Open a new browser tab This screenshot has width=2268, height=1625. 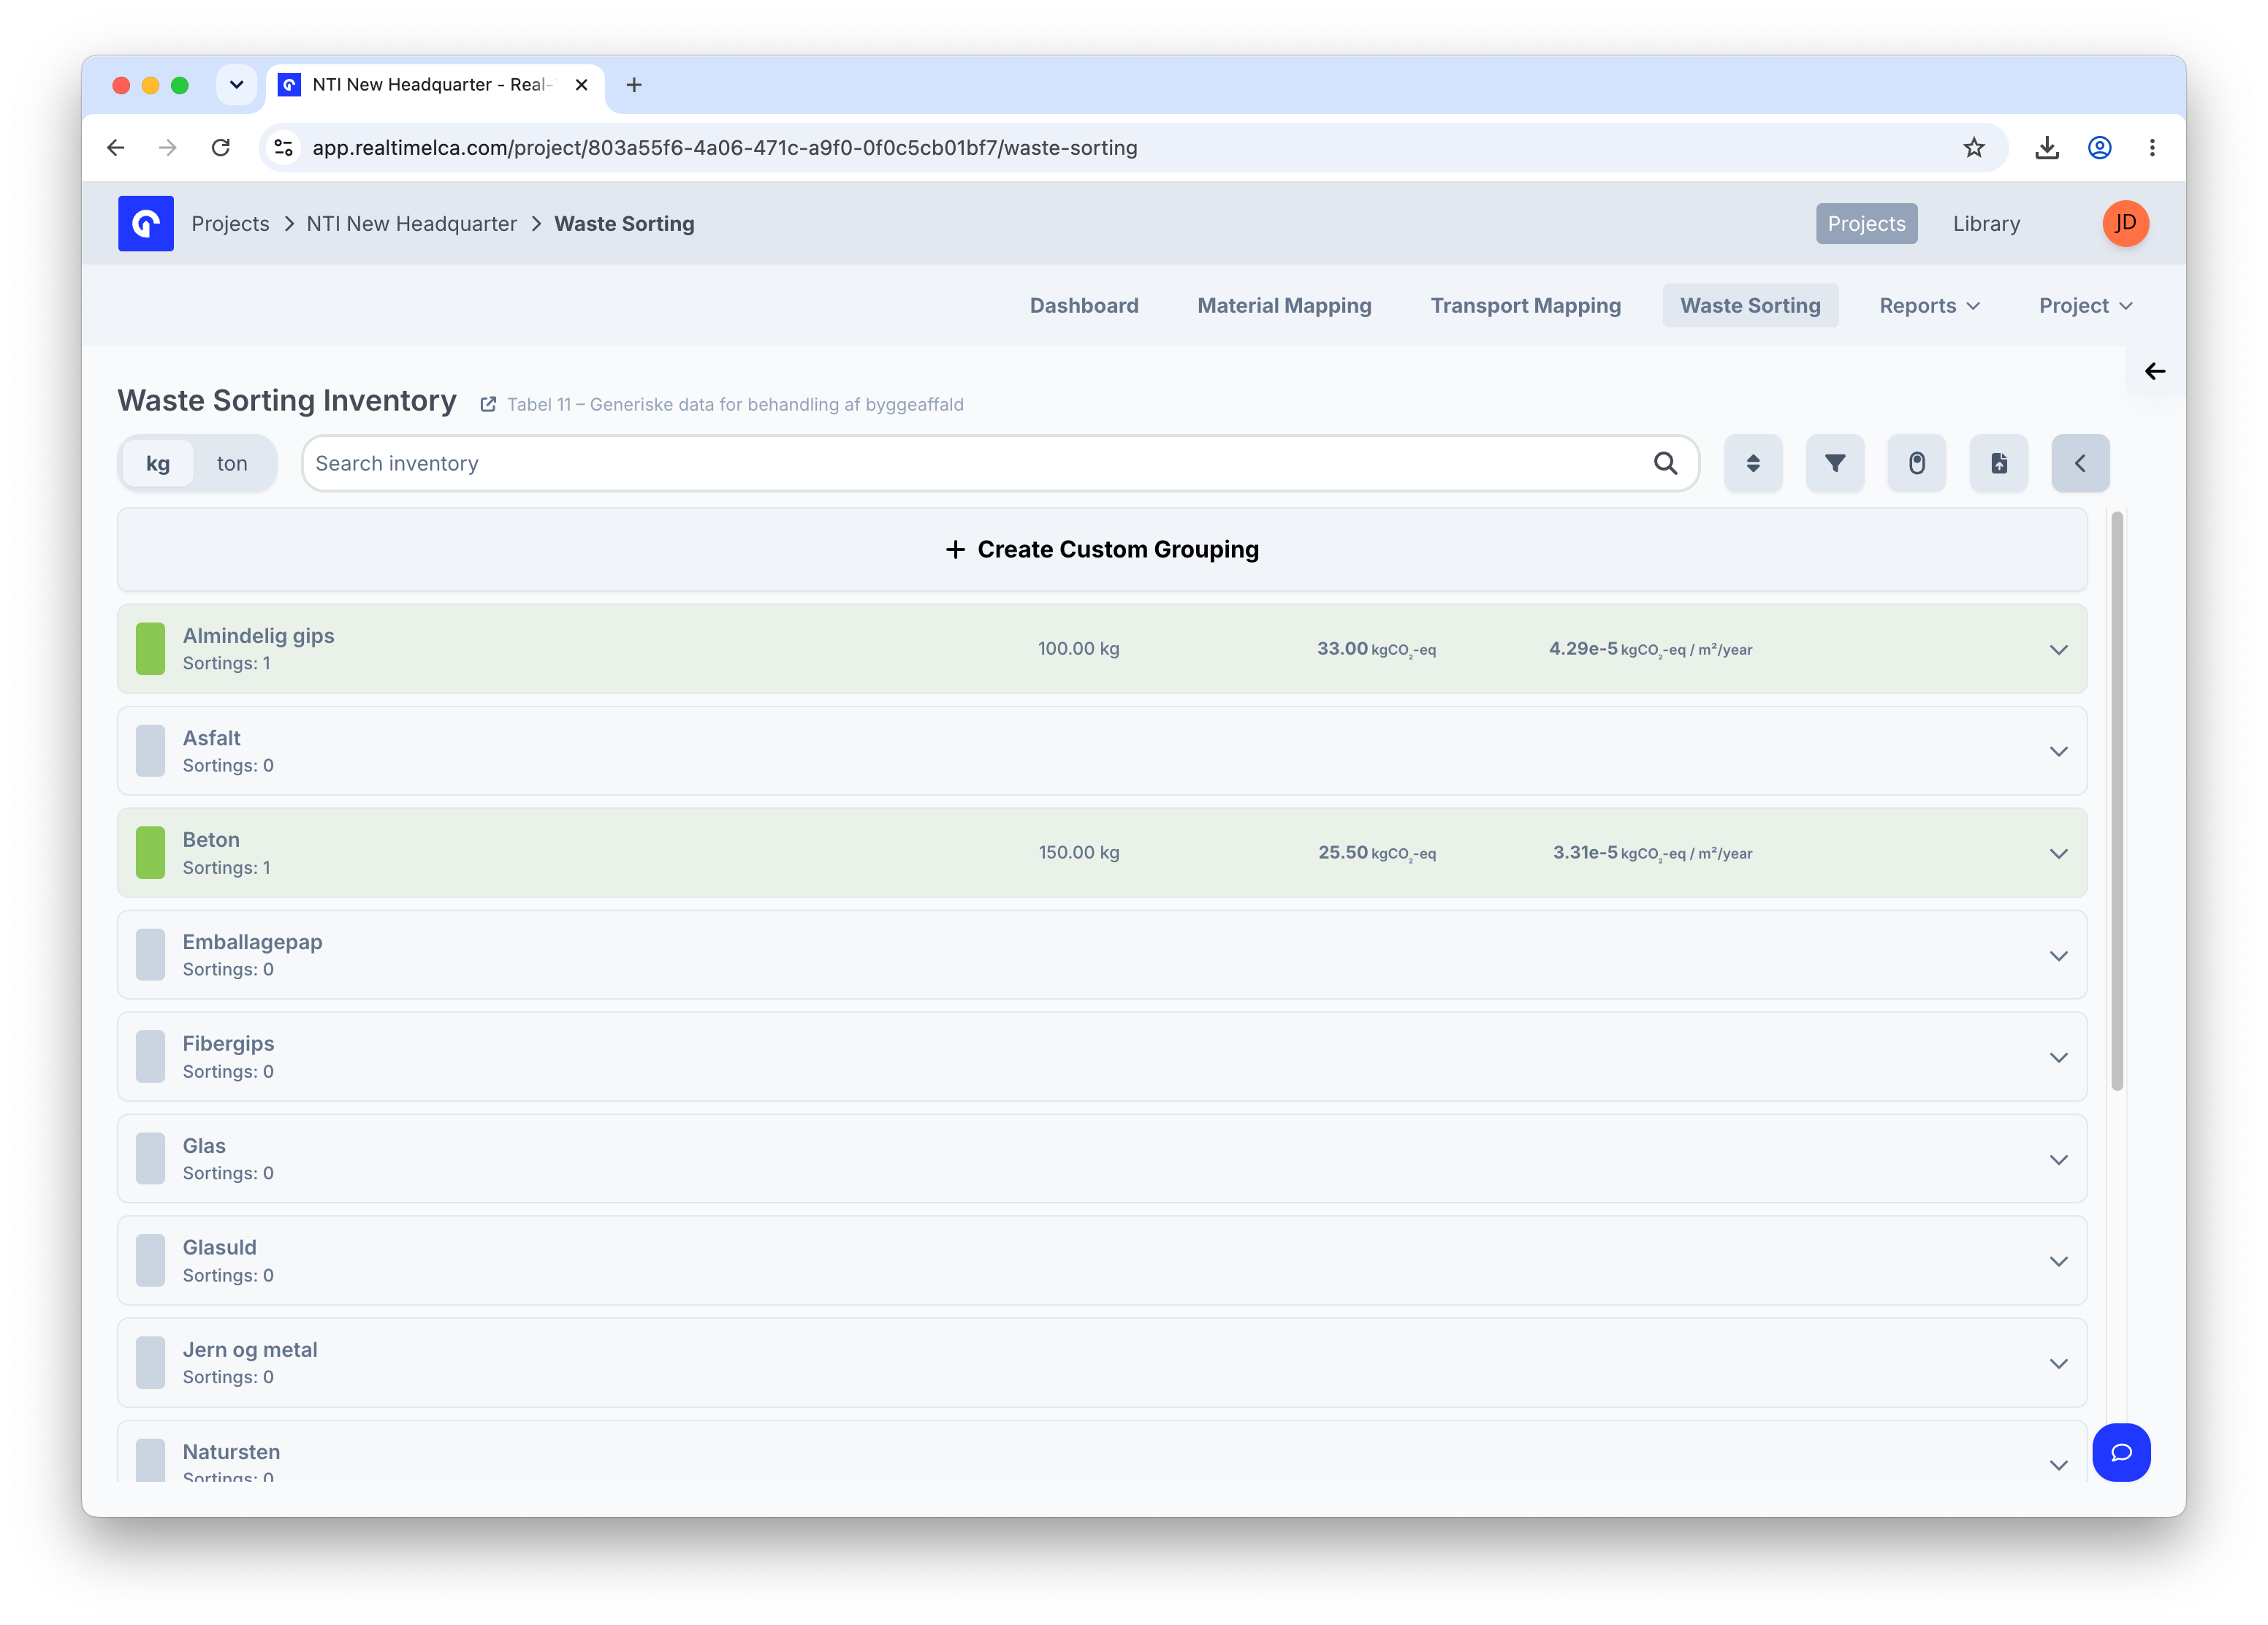coord(633,85)
